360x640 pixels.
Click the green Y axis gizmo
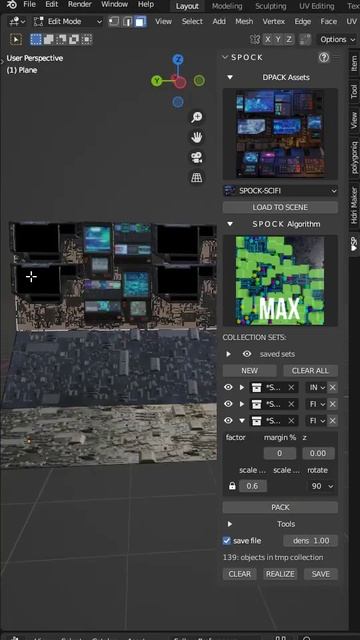157,81
